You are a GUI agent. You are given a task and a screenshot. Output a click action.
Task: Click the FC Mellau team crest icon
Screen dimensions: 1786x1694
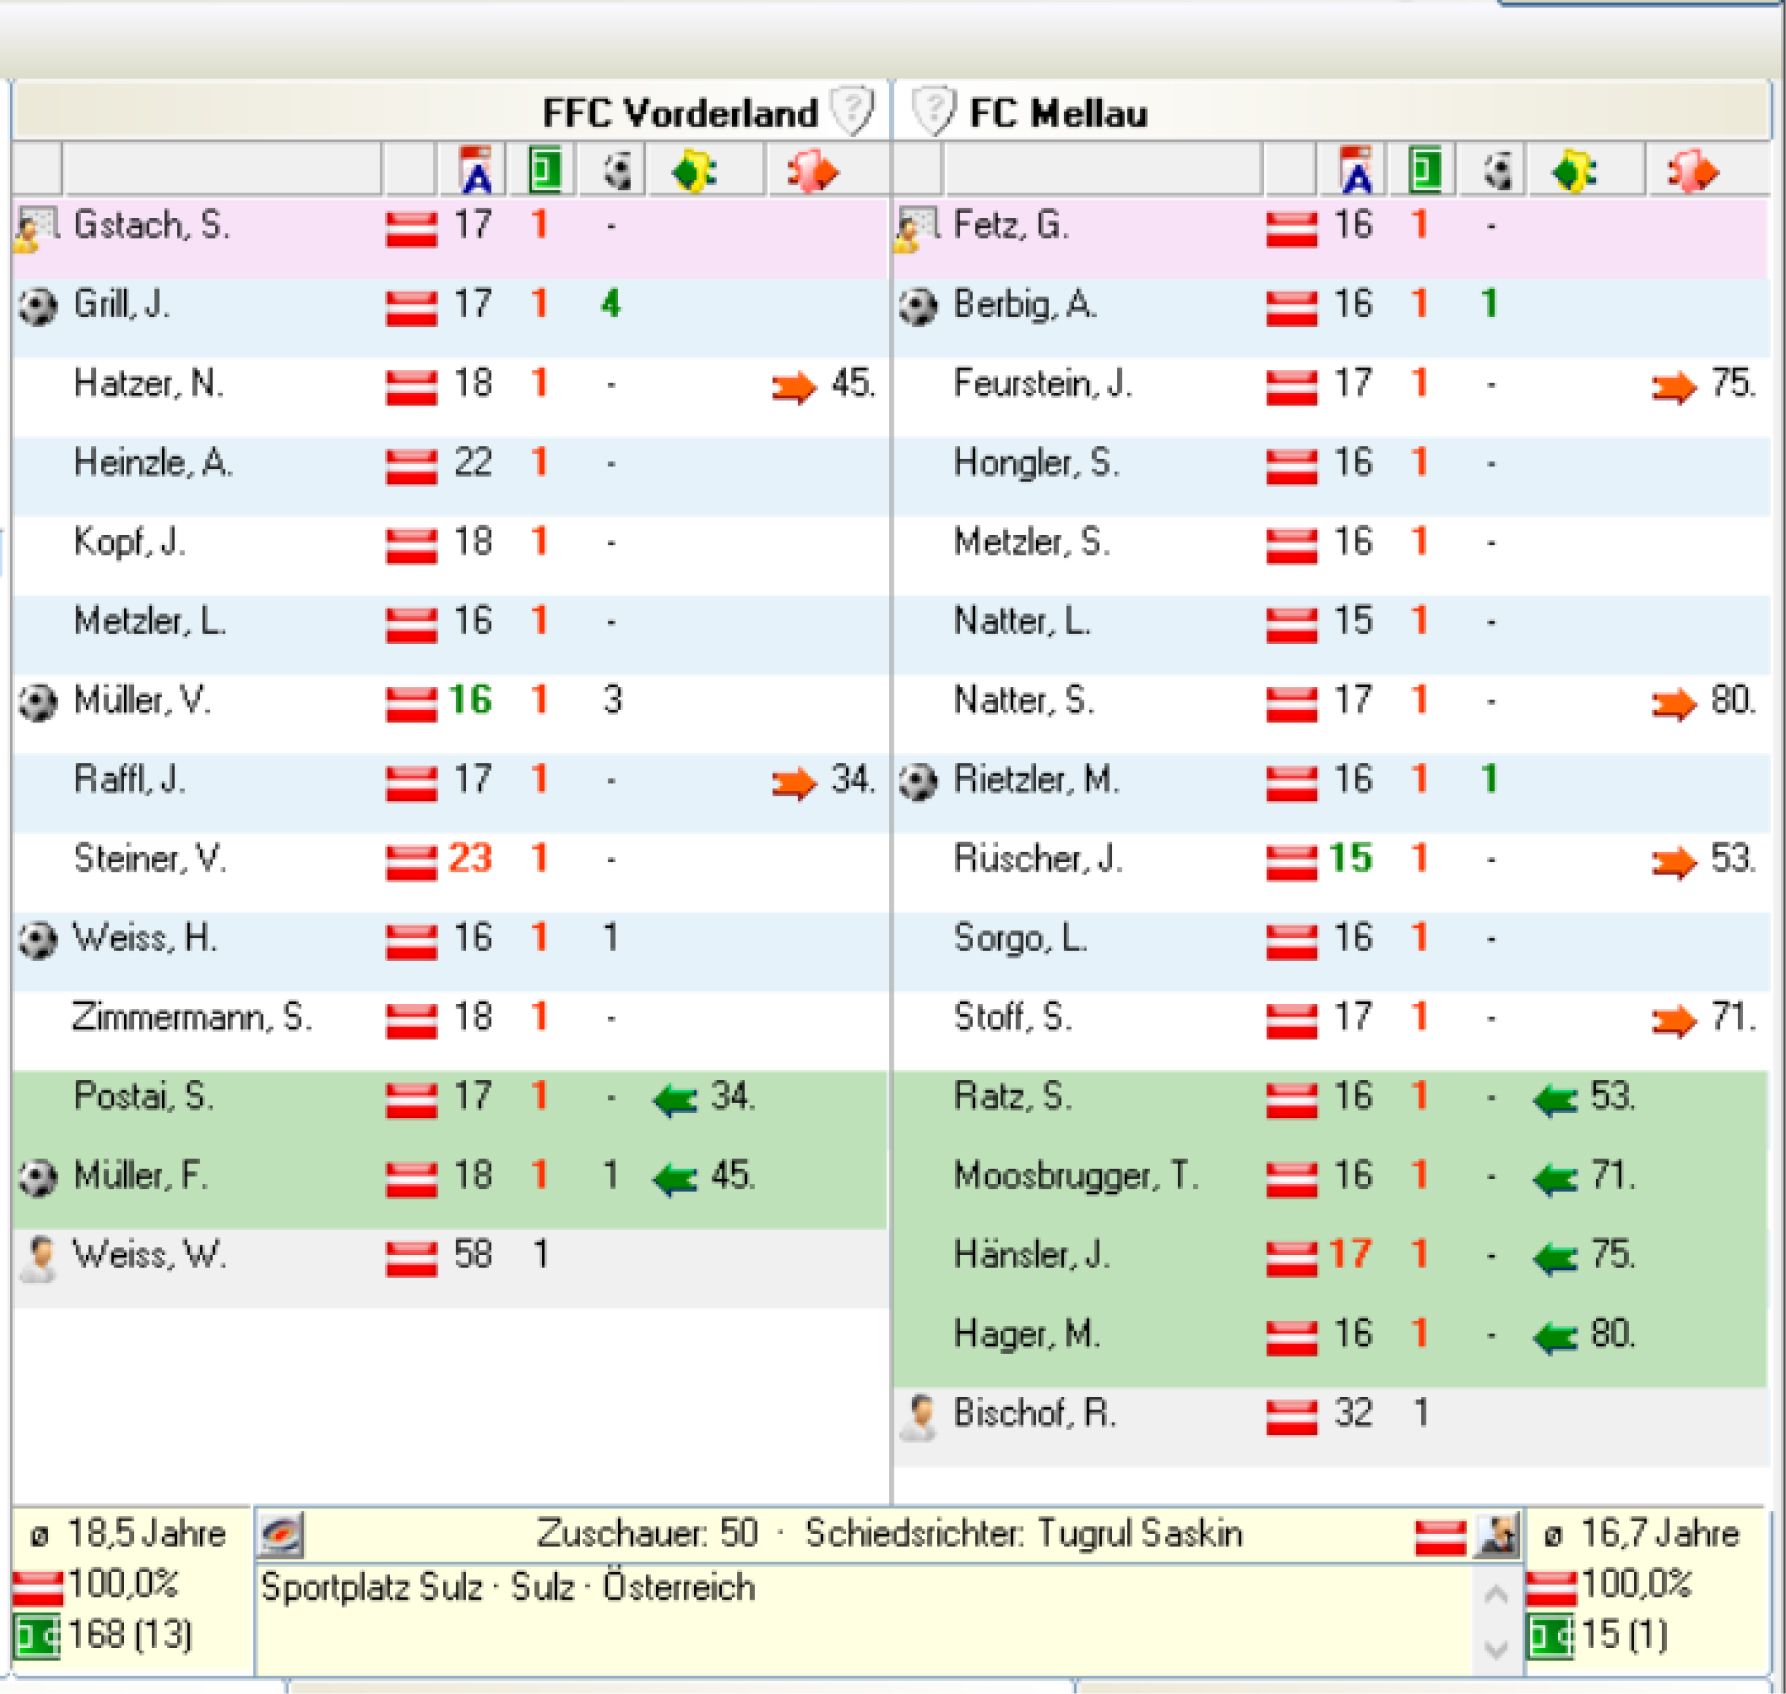(x=932, y=110)
